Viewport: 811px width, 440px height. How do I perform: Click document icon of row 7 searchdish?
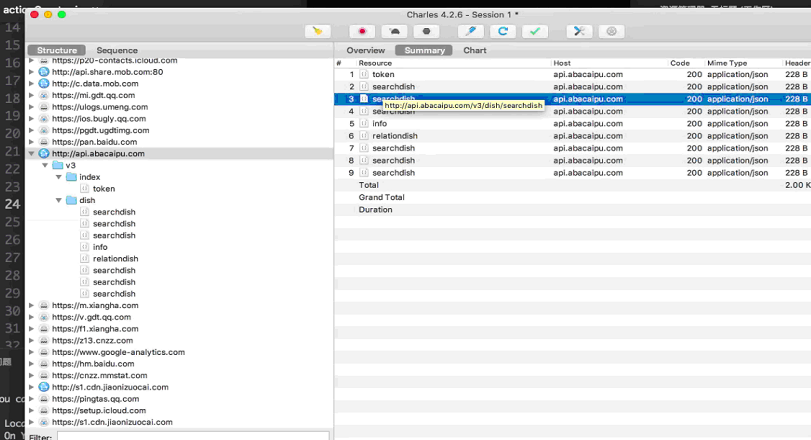tap(364, 148)
